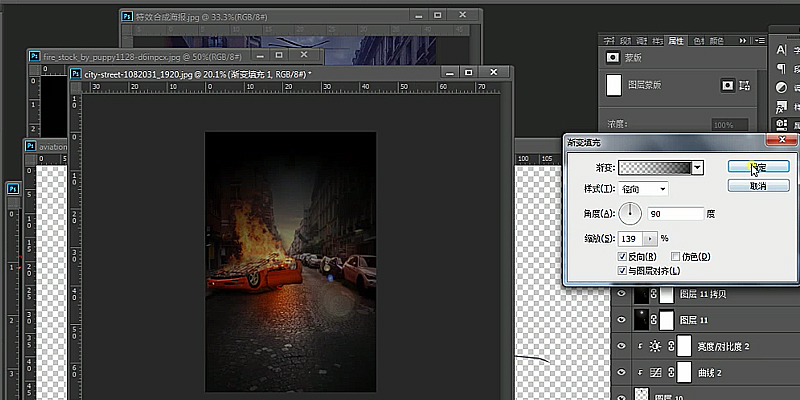Toggle visibility of the 图层 10 layer
Screen dimensions: 800x400
[621, 396]
